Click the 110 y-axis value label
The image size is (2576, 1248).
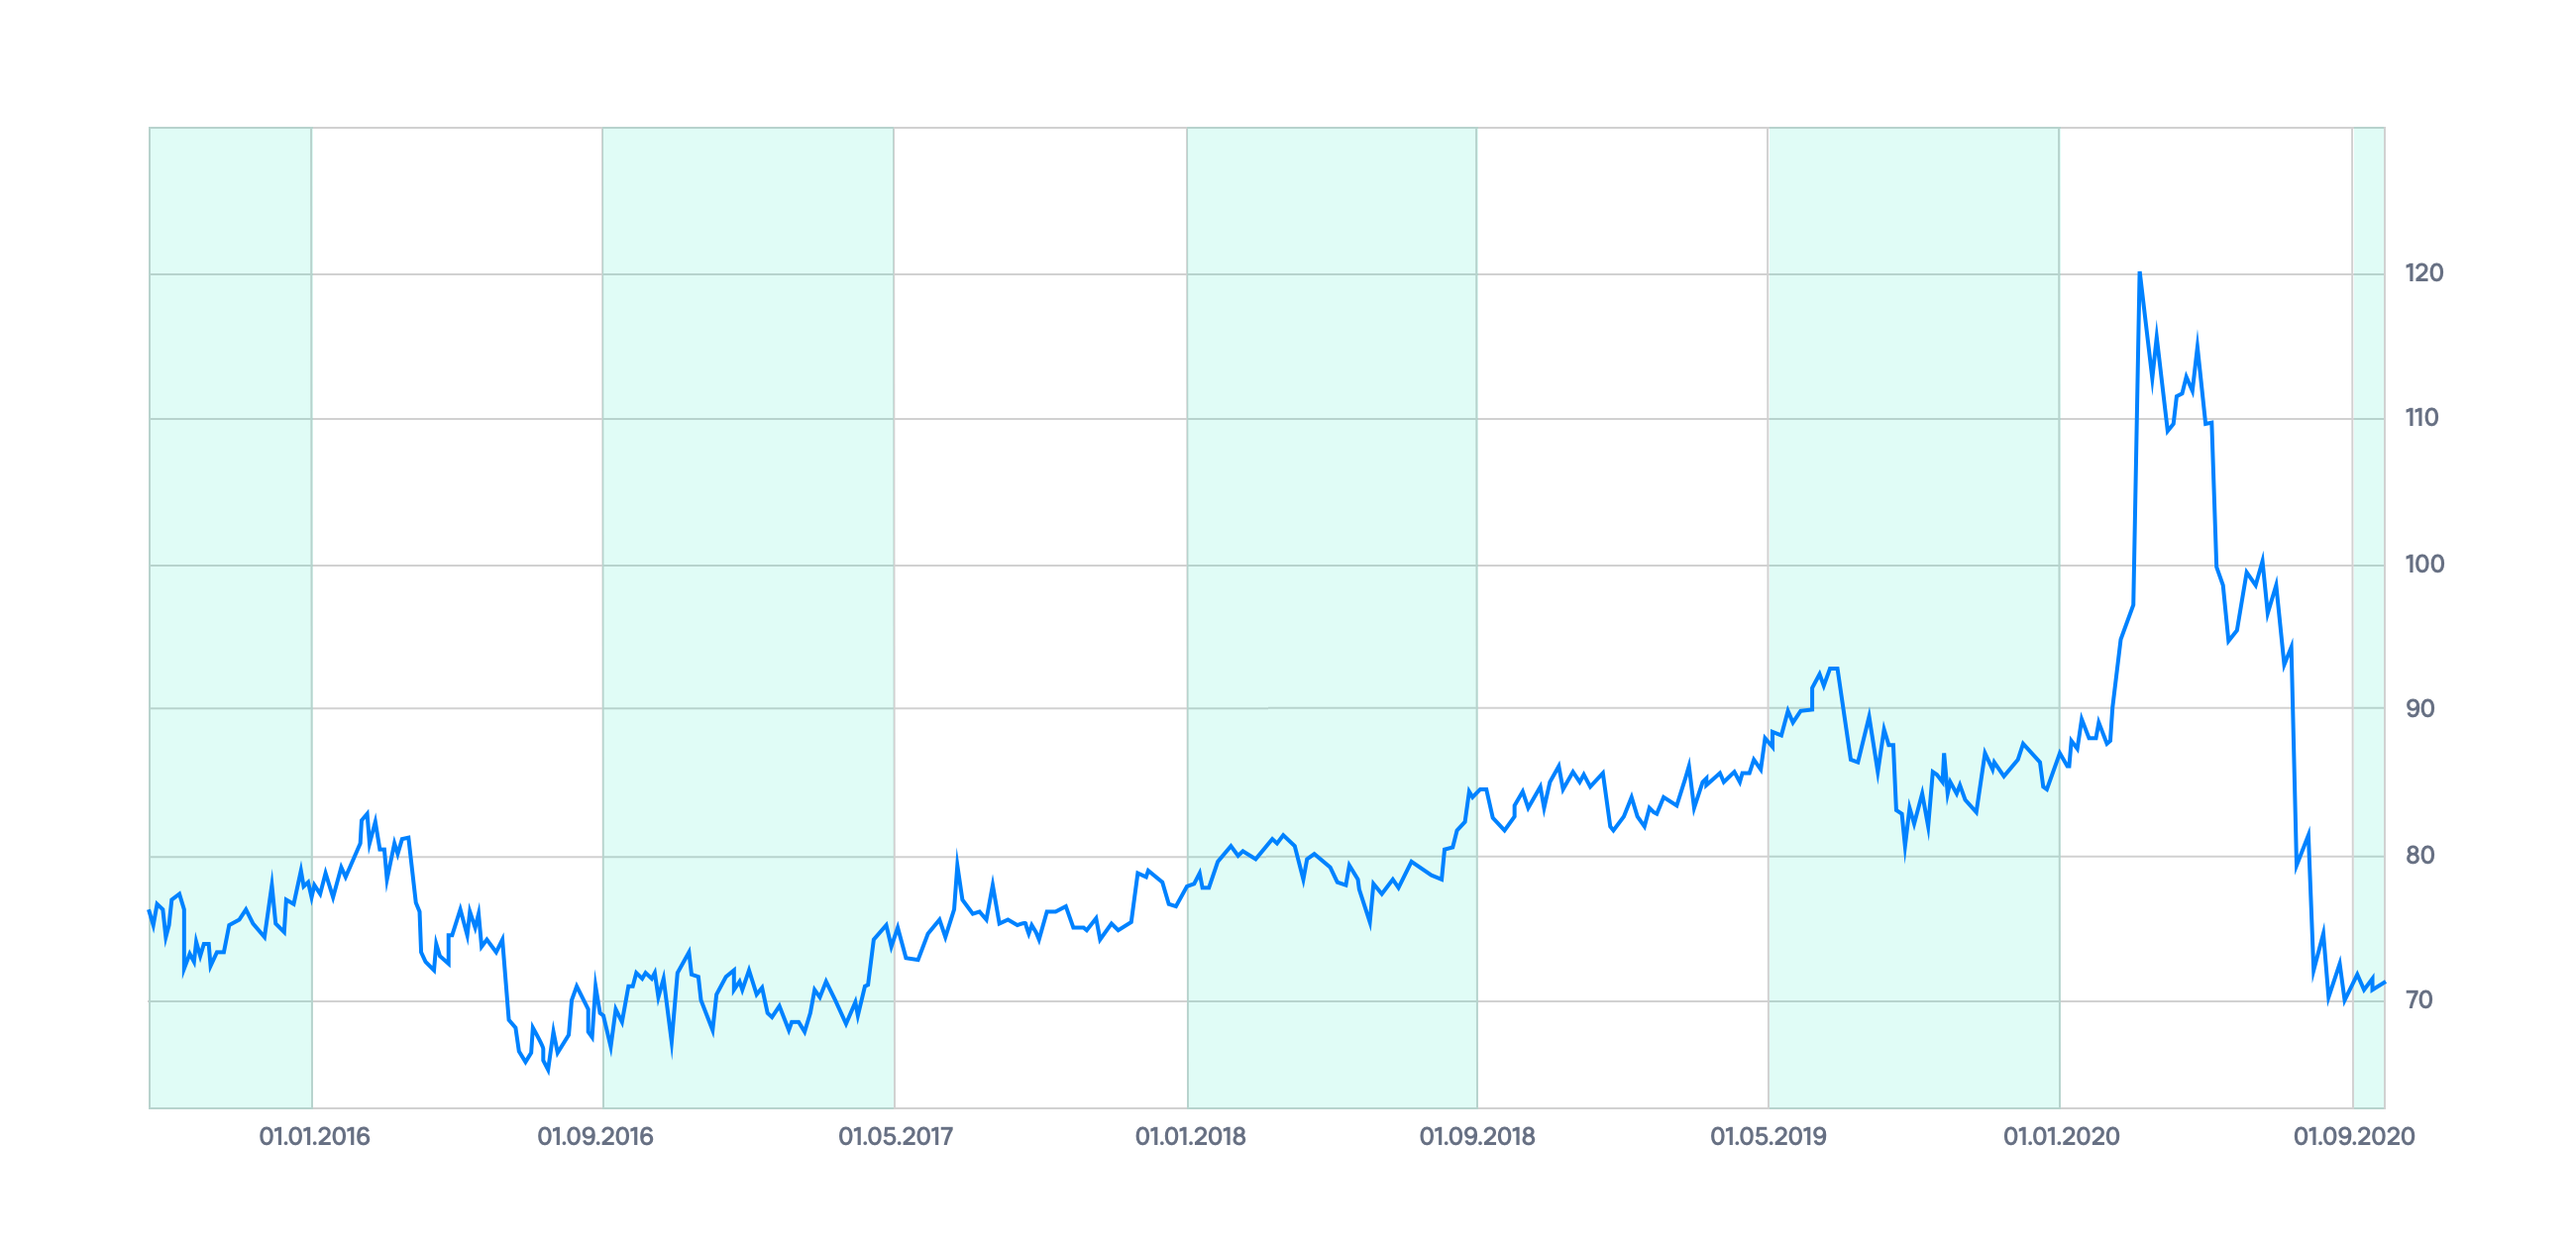click(2421, 418)
